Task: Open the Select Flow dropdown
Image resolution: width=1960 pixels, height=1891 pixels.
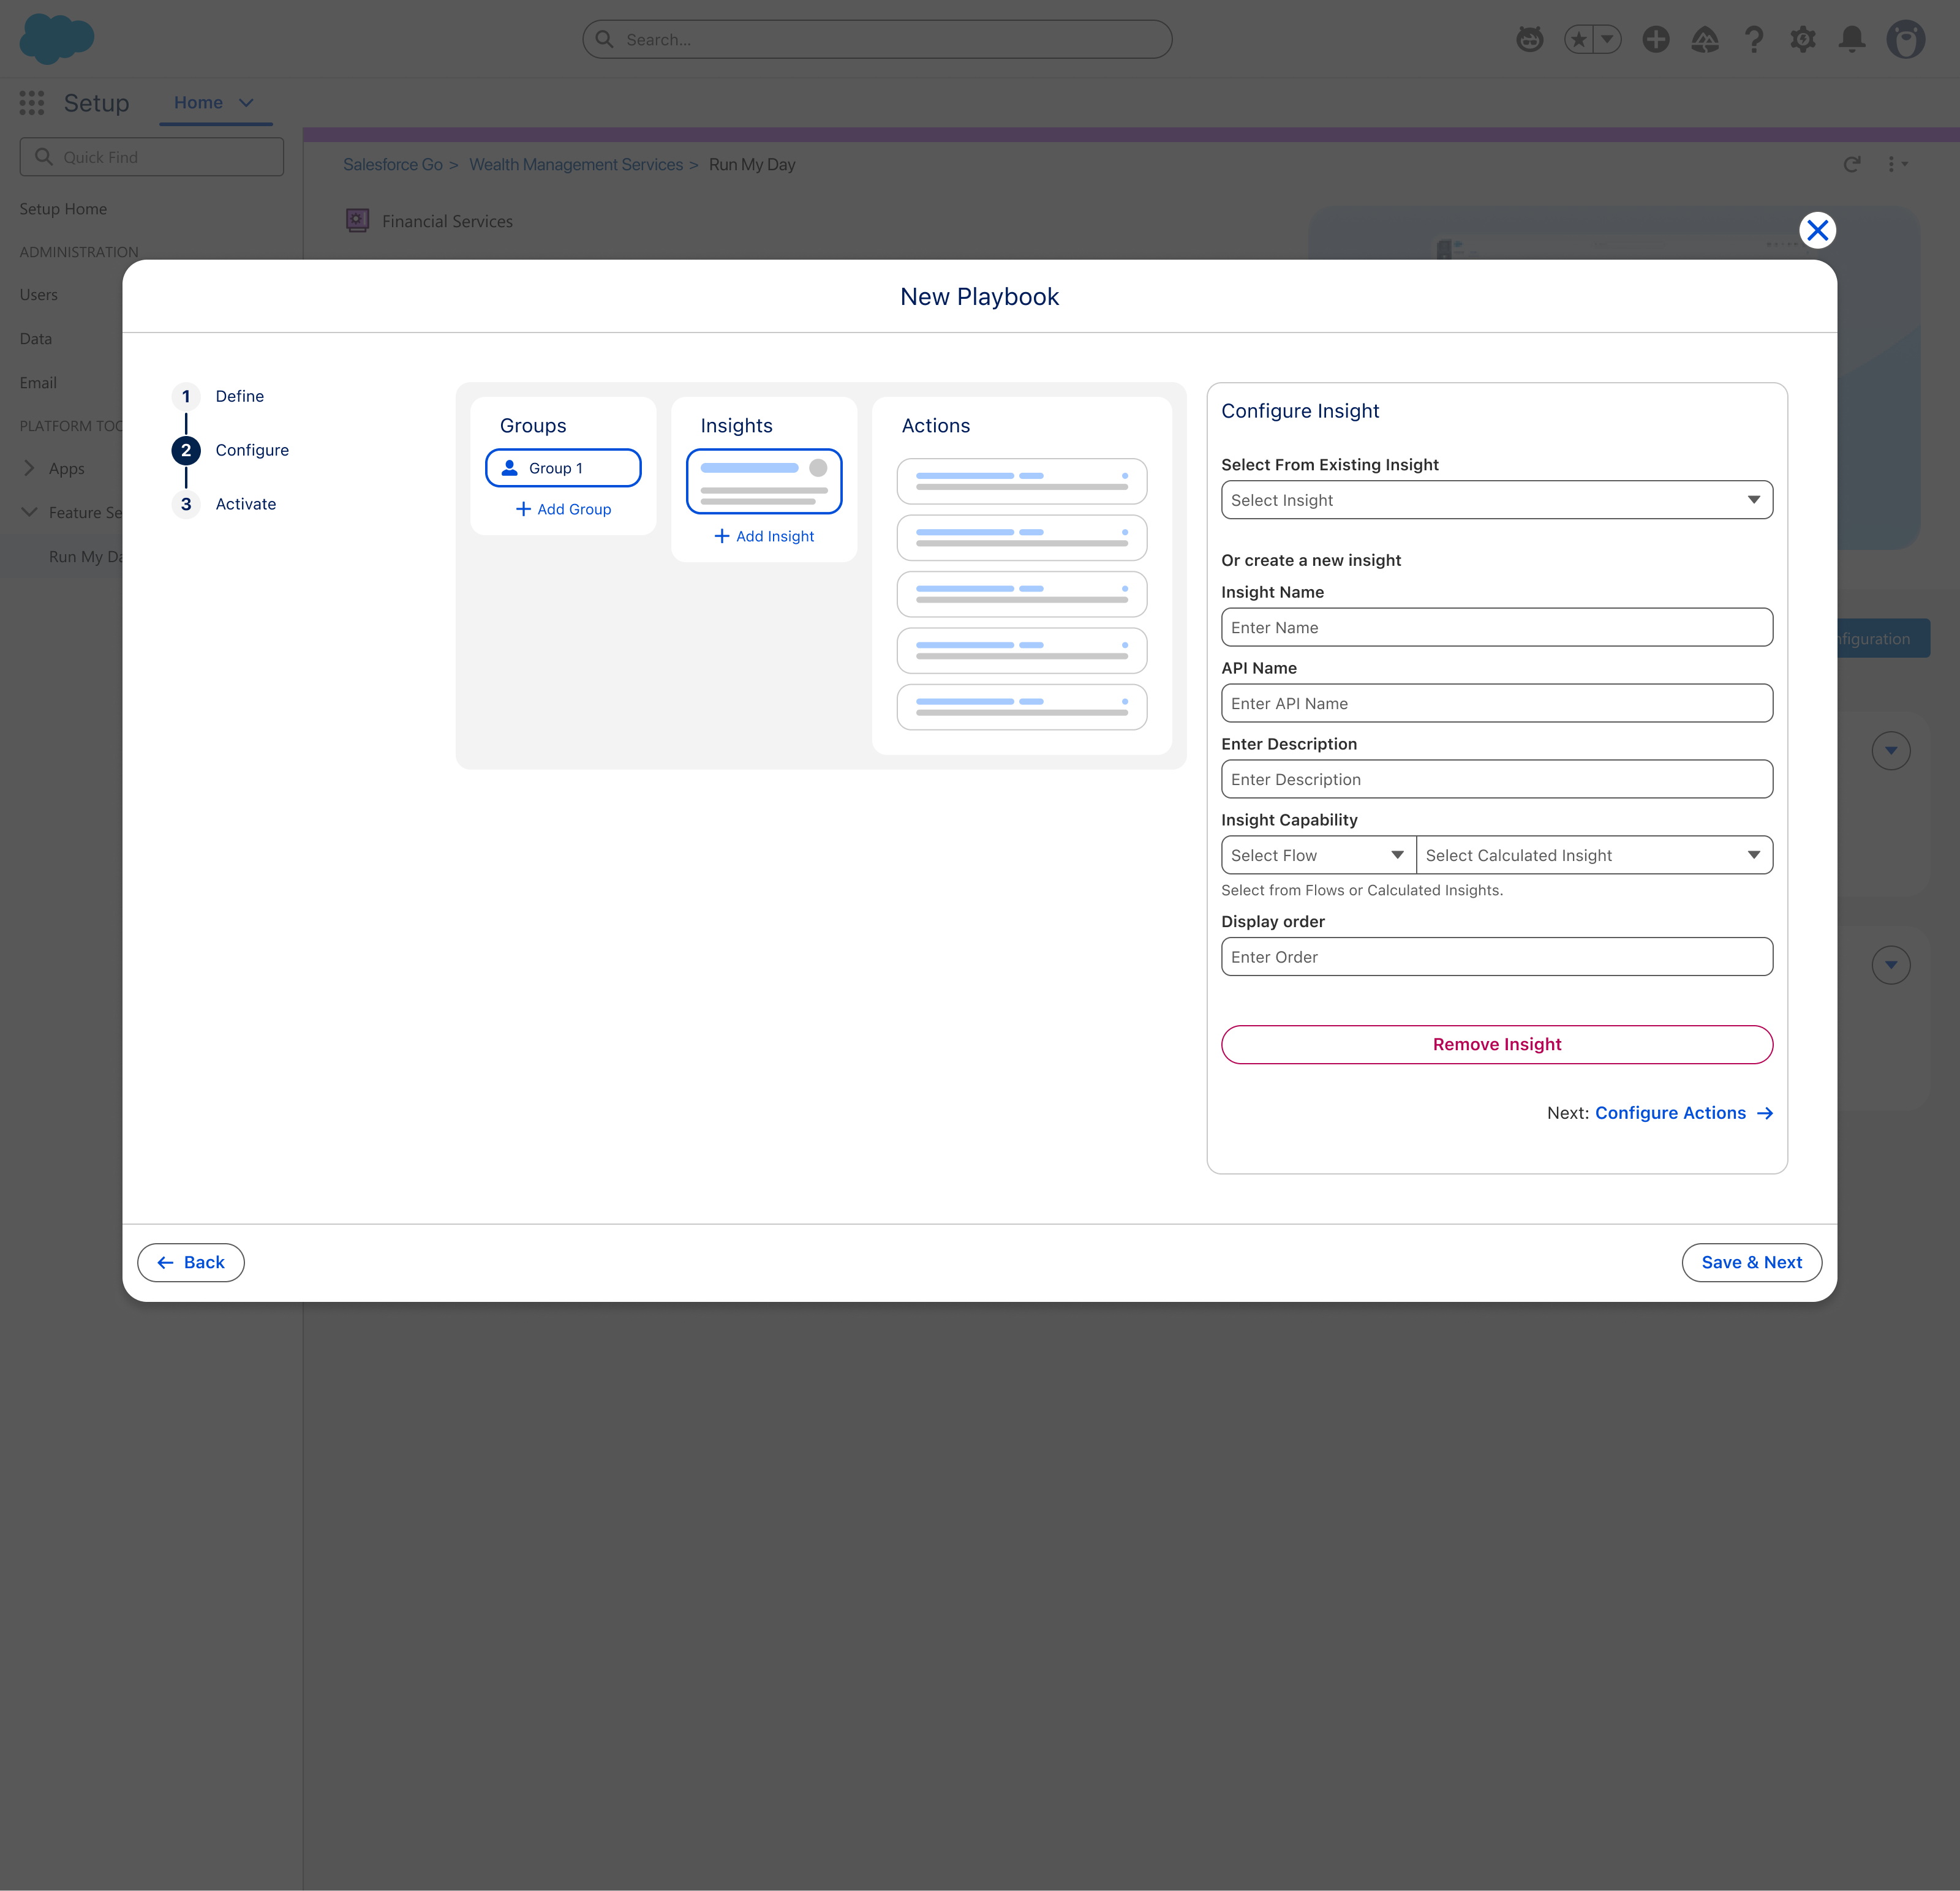Action: 1318,855
